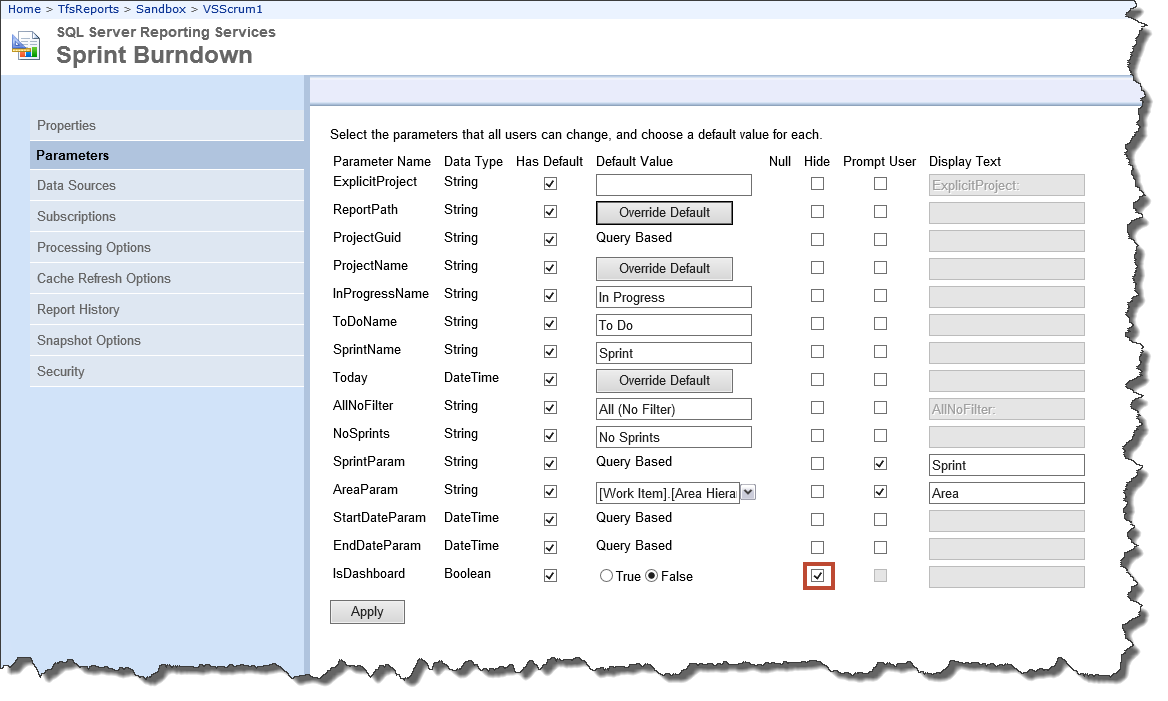
Task: Select the True radio button for IsDashboard
Action: (x=605, y=577)
